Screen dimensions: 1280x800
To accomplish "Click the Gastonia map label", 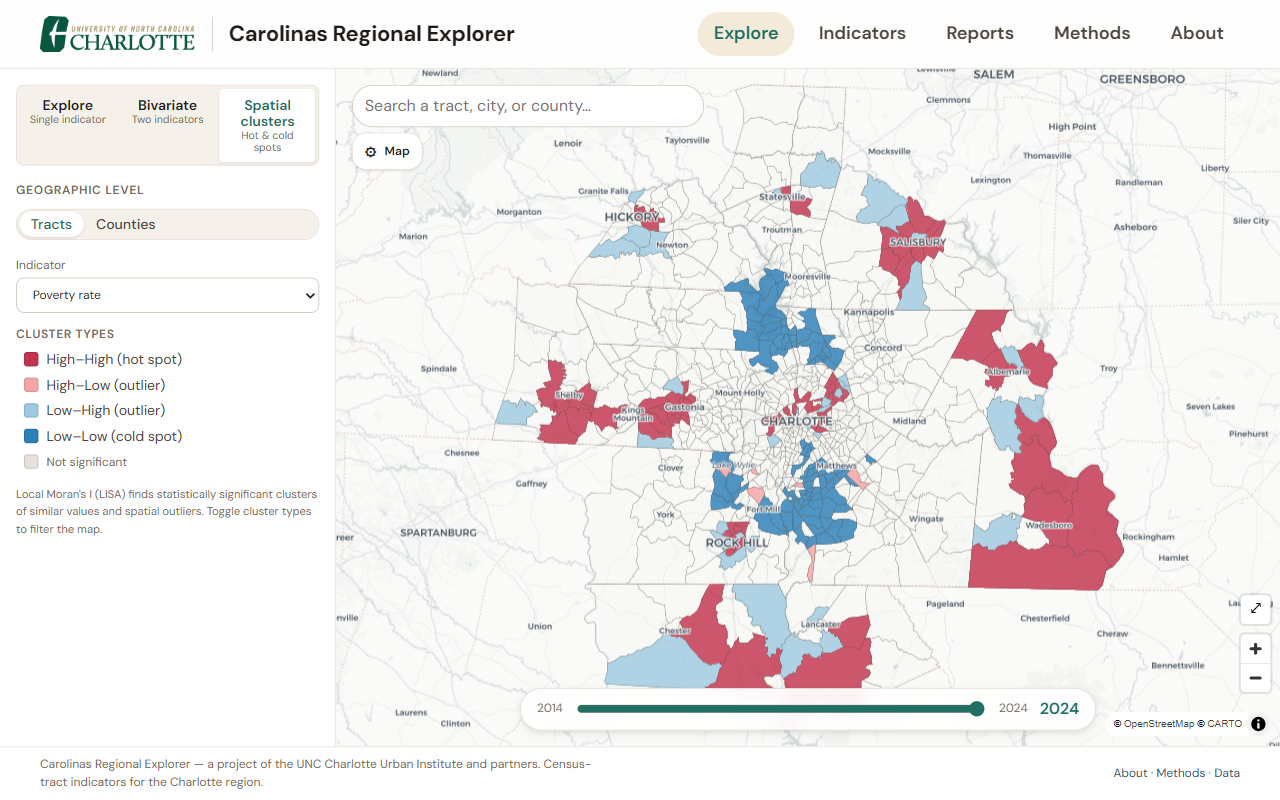I will tap(685, 407).
